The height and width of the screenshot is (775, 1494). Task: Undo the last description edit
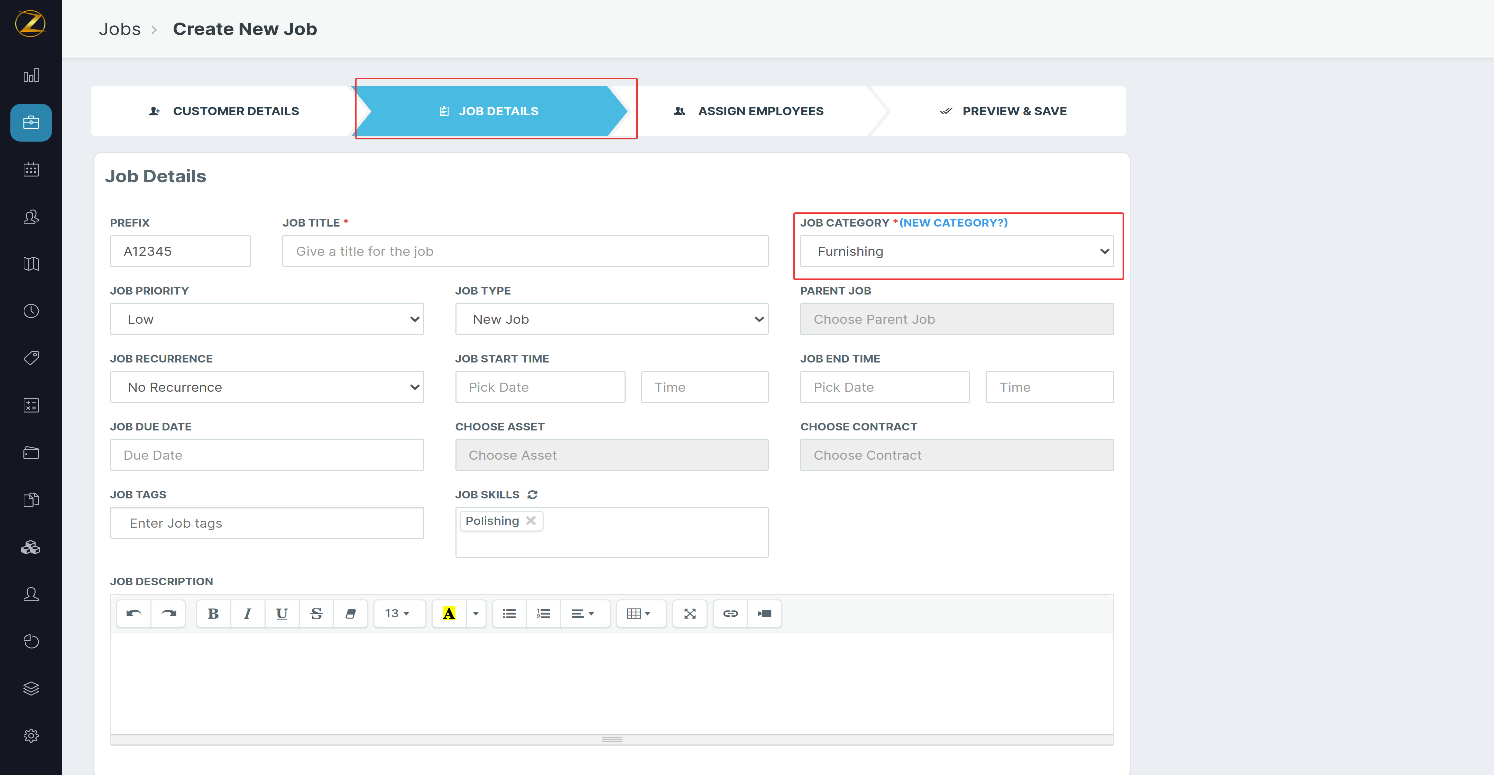click(x=134, y=614)
